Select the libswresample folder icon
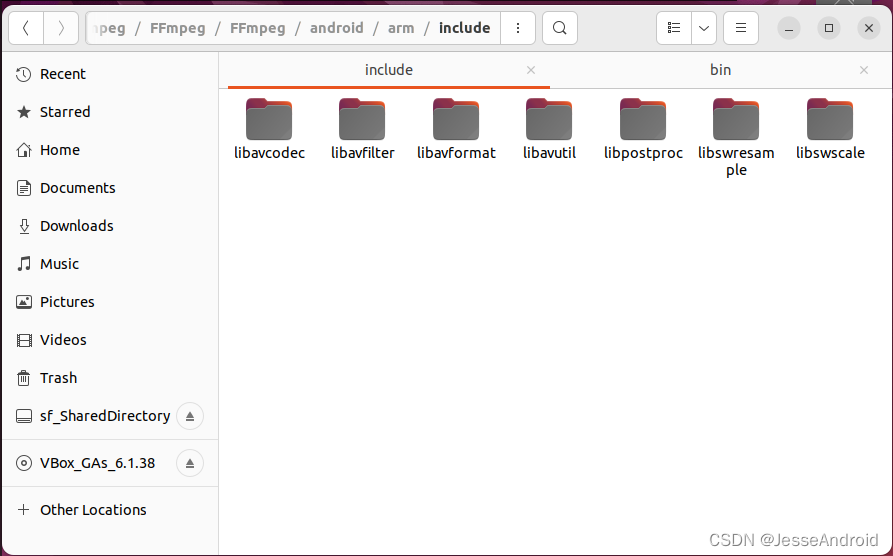Viewport: 893px width, 556px height. (x=736, y=120)
